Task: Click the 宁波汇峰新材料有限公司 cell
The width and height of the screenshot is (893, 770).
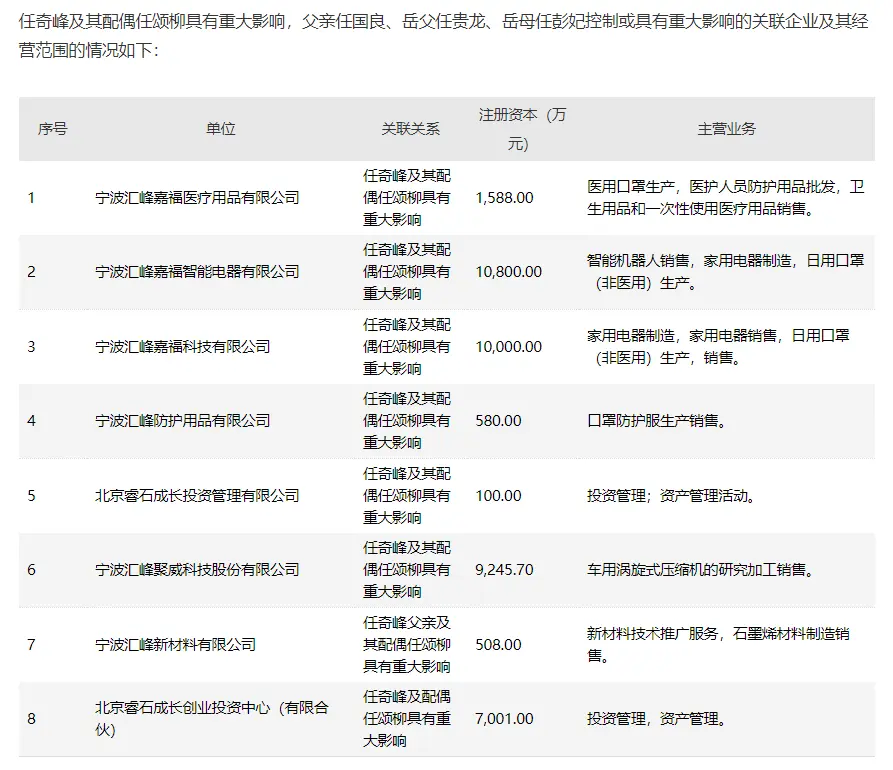Action: (176, 644)
